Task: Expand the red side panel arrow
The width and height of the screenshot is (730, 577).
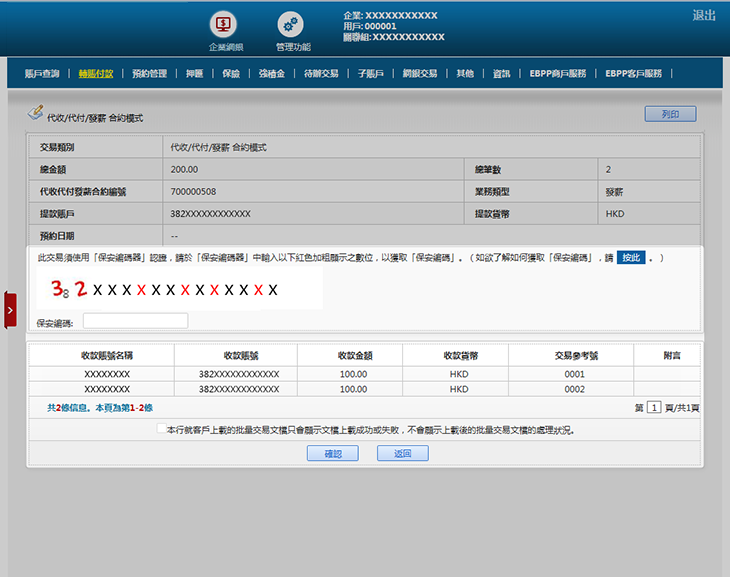Action: (x=10, y=310)
